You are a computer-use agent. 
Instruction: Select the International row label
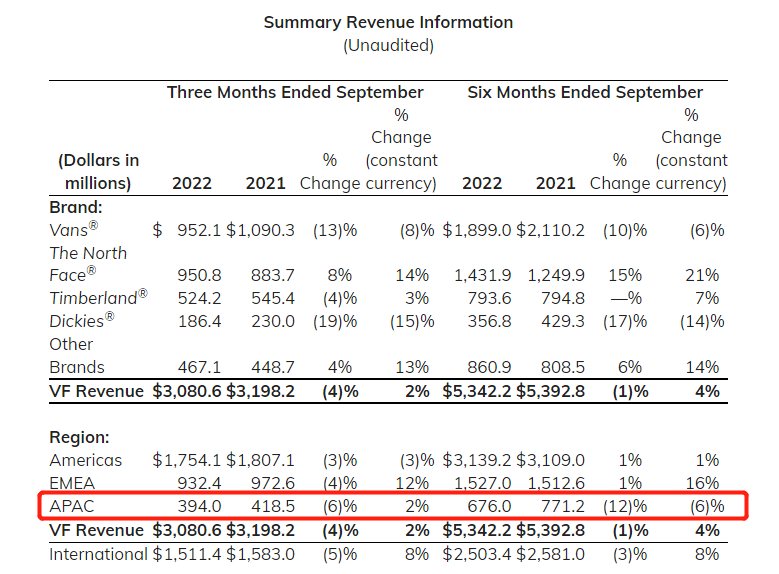tap(98, 554)
